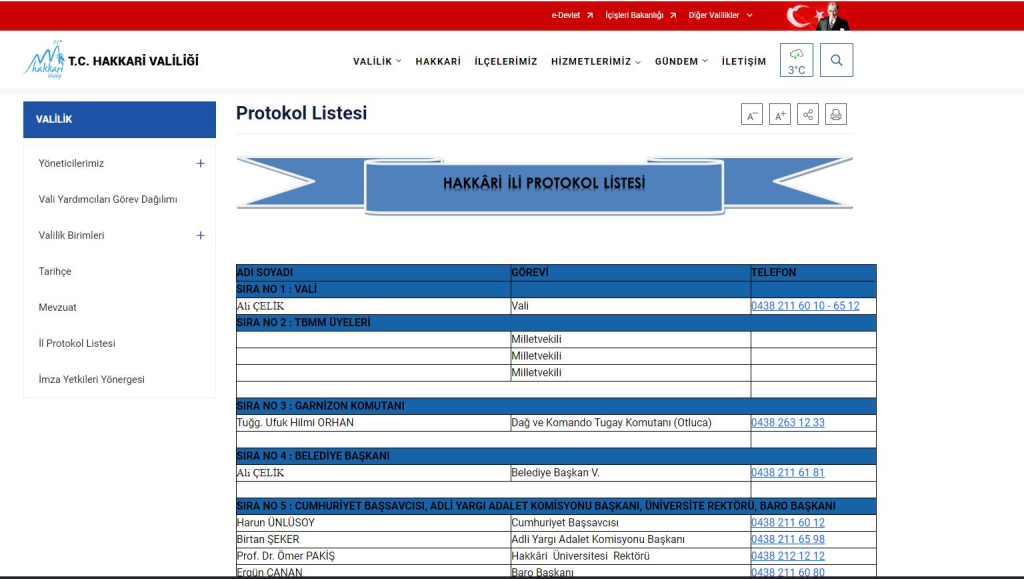Click the Hakkari Valiliği logo
Image resolution: width=1024 pixels, height=579 pixels.
coord(111,60)
